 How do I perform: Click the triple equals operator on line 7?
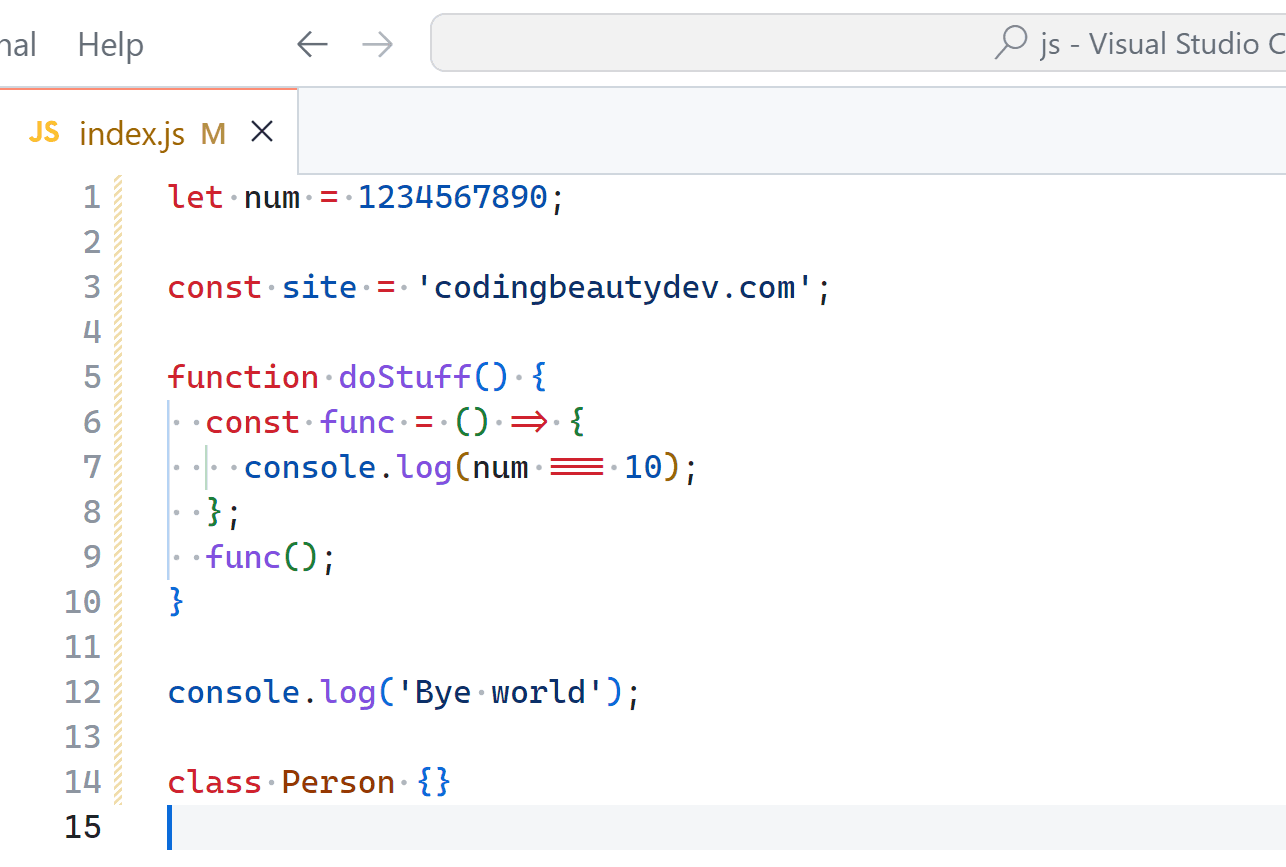tap(577, 467)
